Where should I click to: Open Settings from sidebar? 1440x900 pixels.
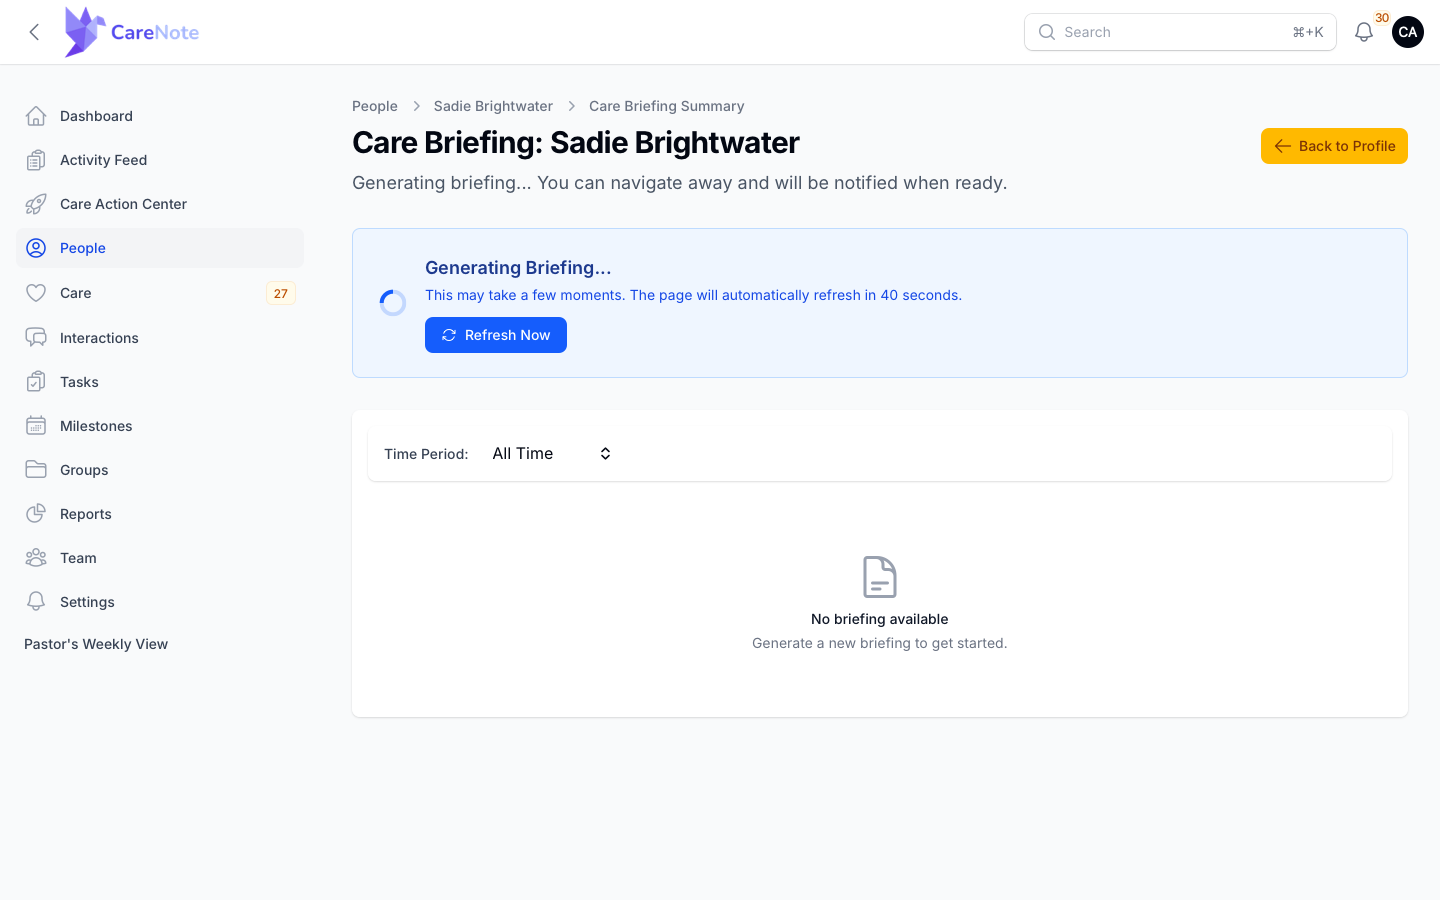tap(160, 602)
